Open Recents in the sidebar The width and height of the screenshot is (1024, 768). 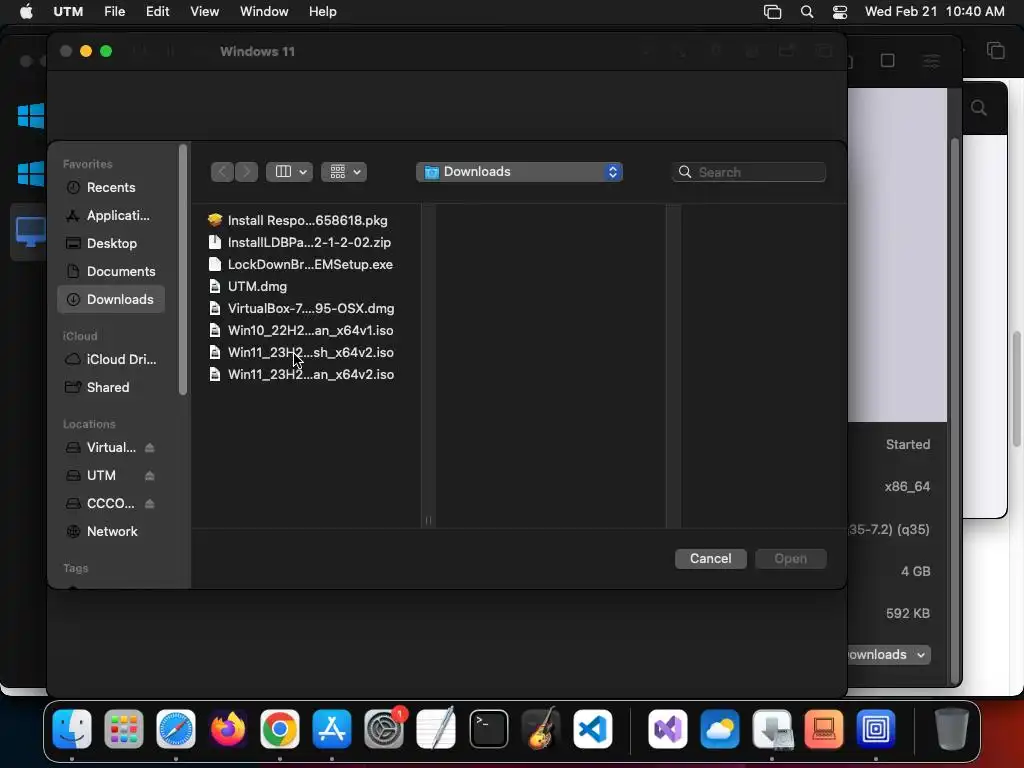[x=110, y=187]
